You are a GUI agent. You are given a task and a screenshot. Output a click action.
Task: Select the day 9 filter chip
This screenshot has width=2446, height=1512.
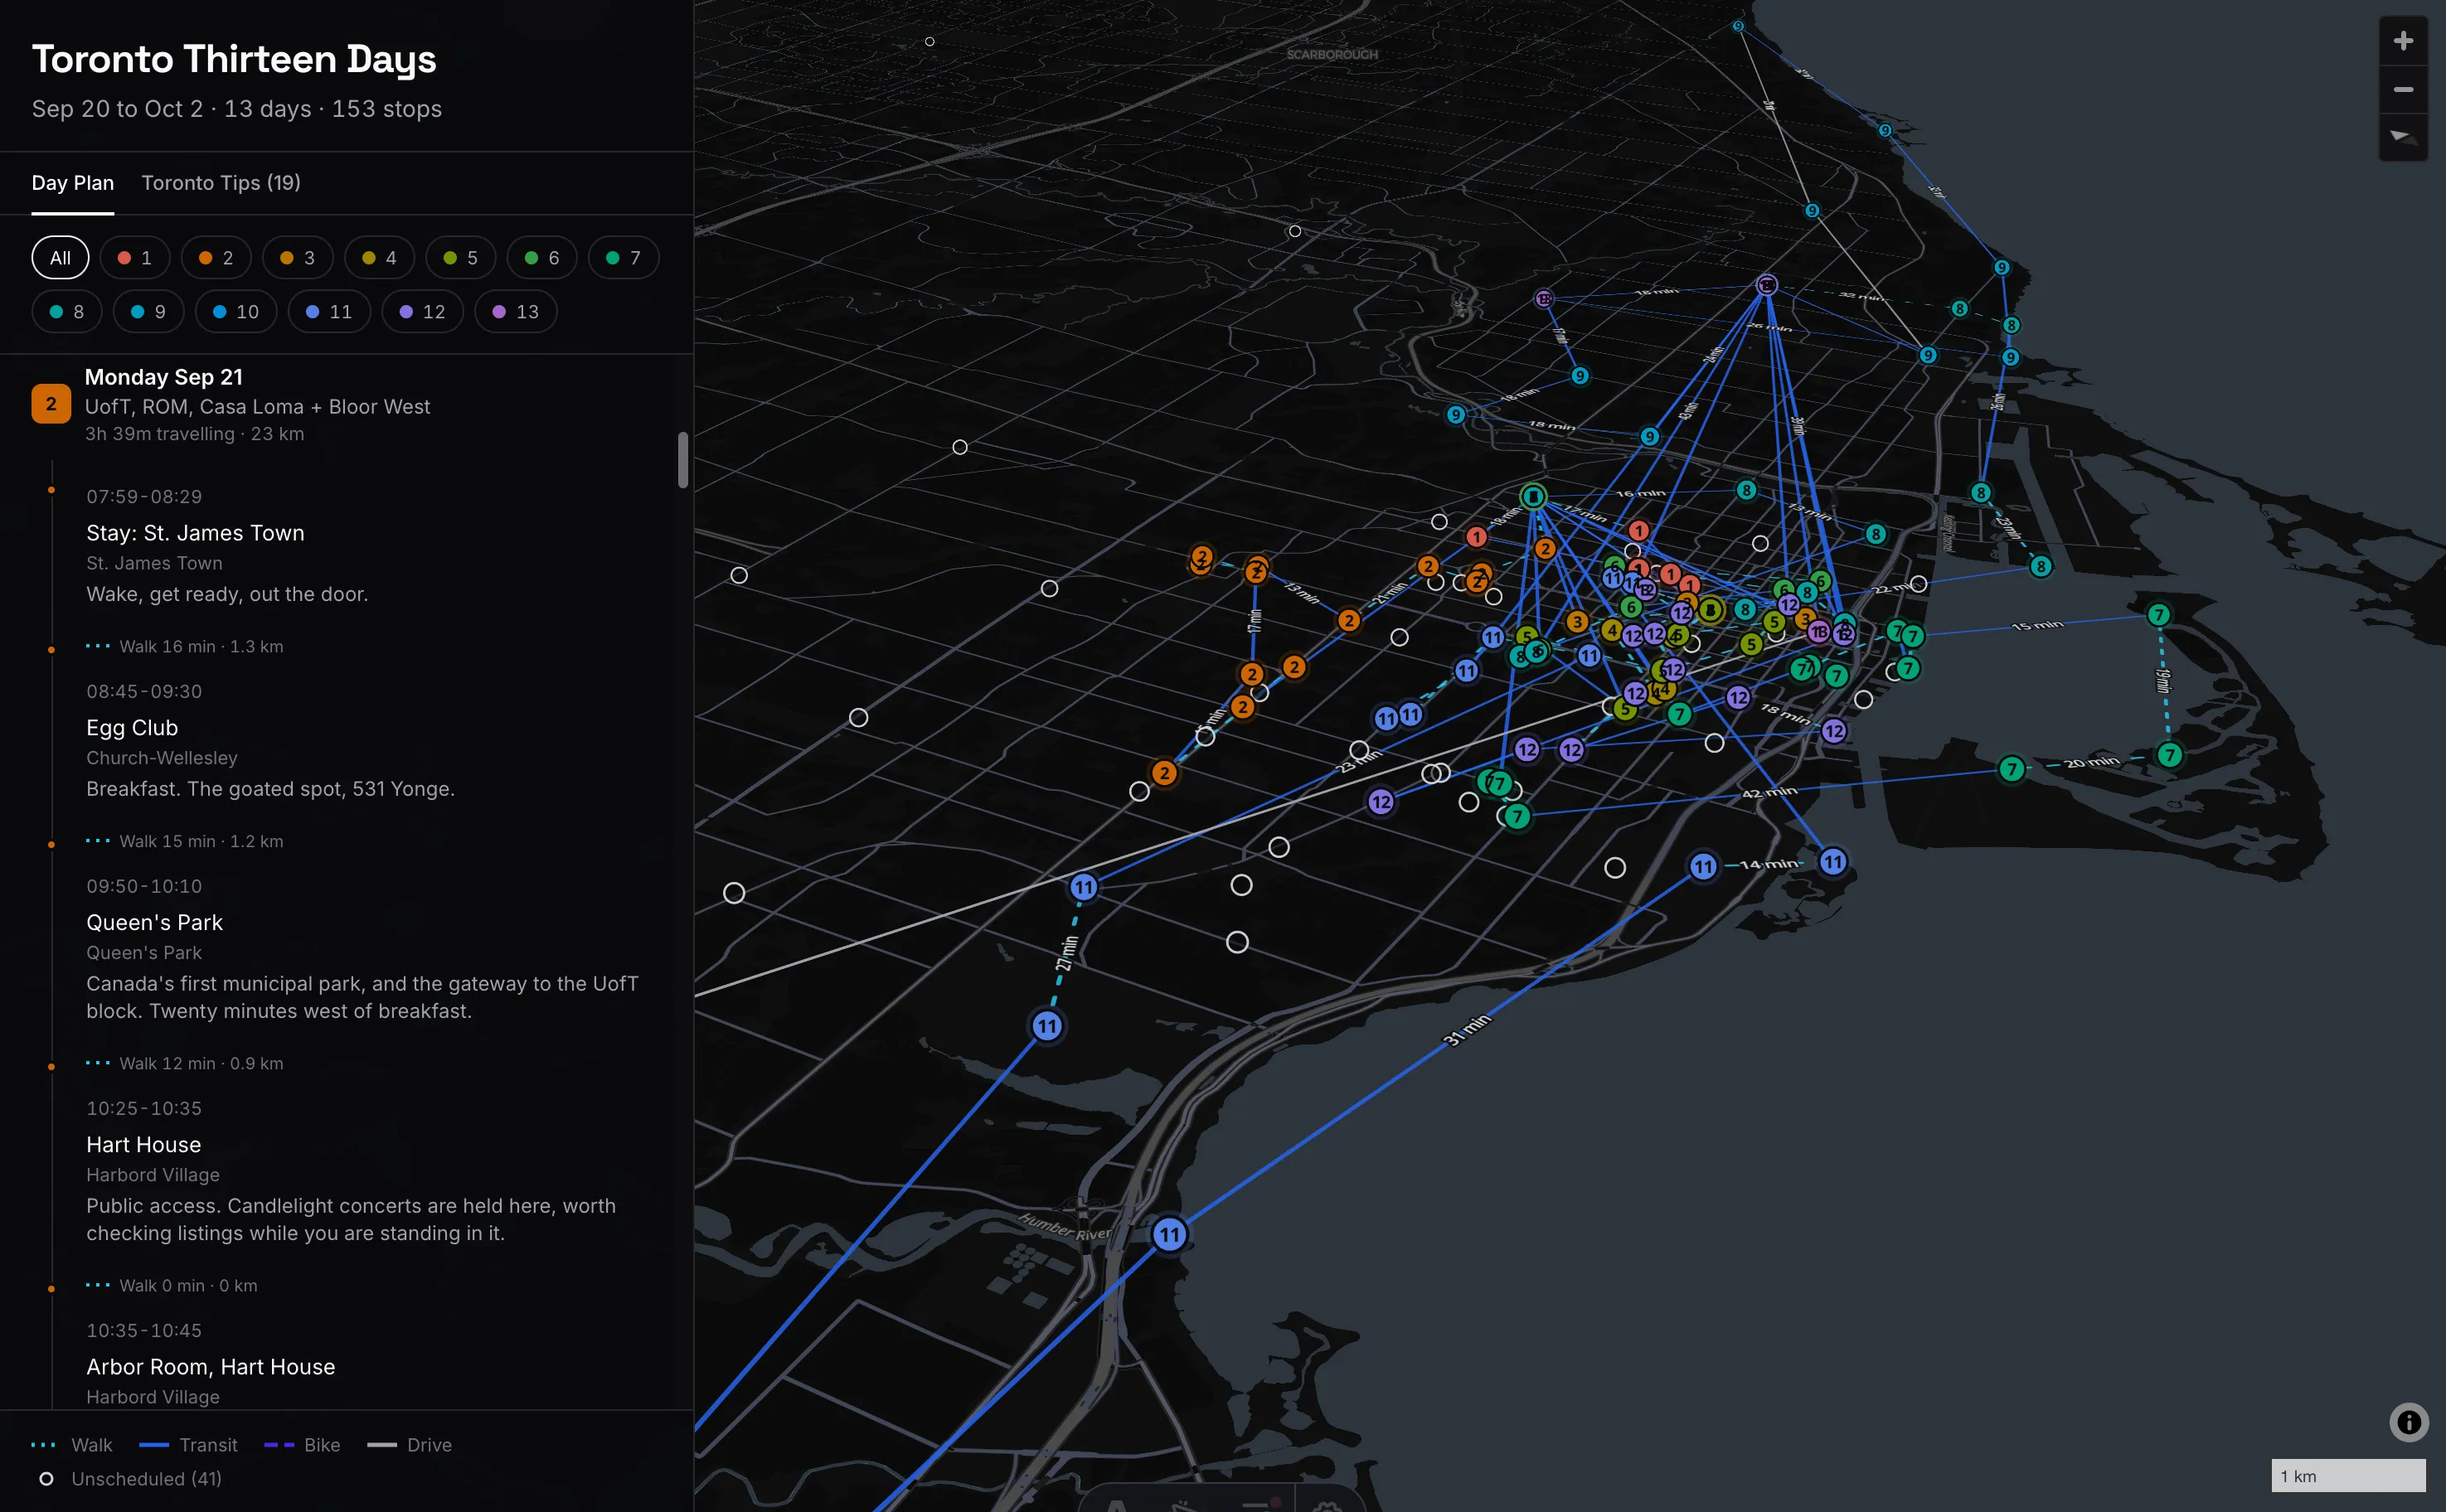[148, 312]
